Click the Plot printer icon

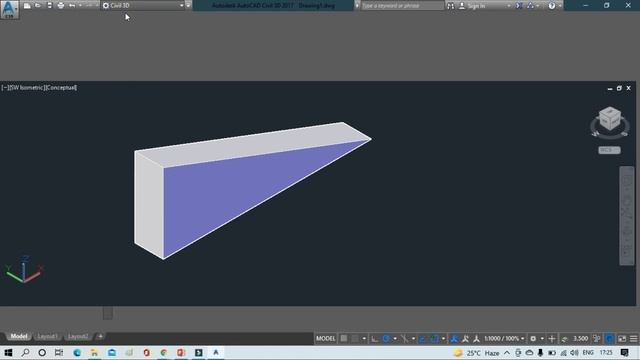point(61,6)
